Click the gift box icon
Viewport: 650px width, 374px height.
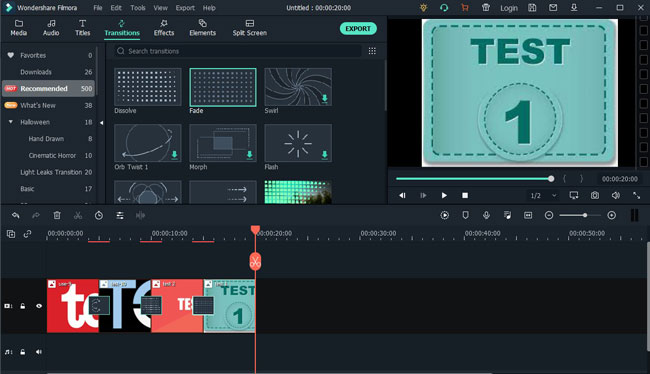486,7
